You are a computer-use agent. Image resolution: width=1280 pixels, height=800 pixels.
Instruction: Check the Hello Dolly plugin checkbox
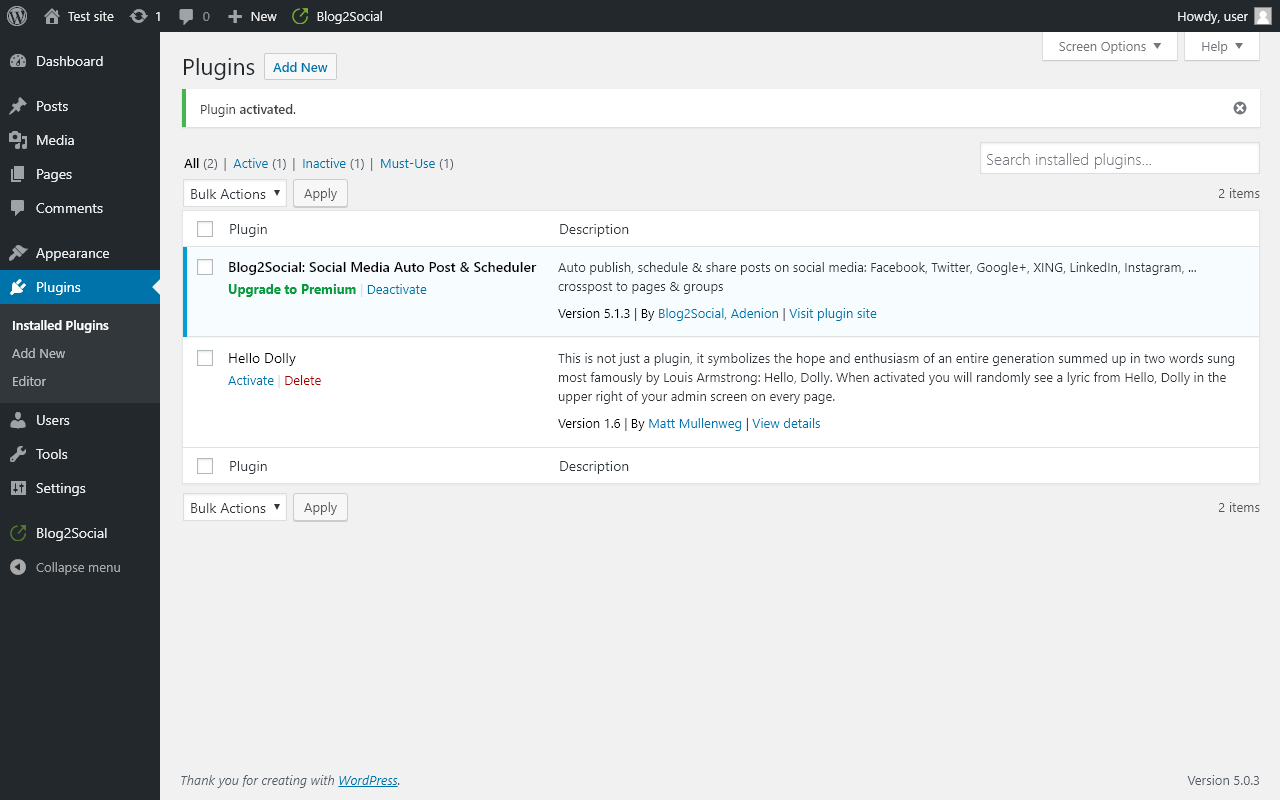point(205,358)
